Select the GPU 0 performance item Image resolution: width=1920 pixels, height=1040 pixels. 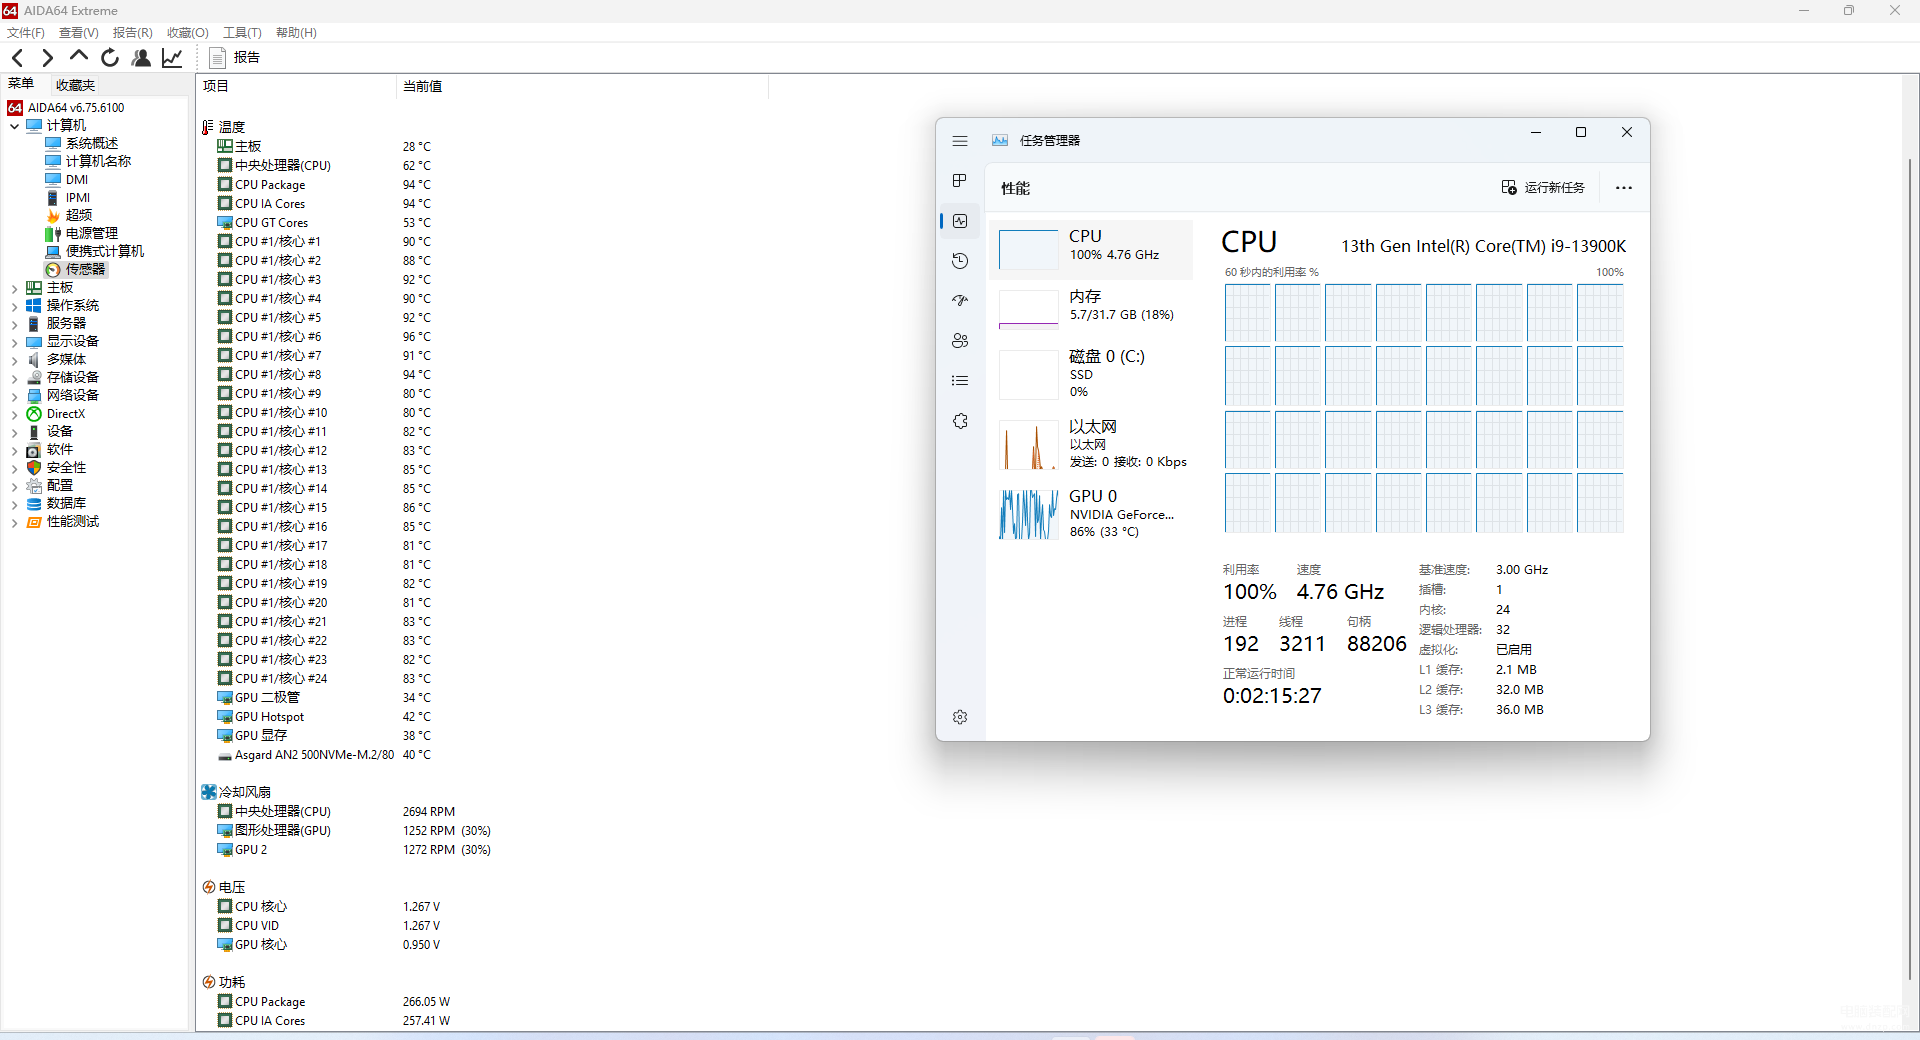[1092, 515]
